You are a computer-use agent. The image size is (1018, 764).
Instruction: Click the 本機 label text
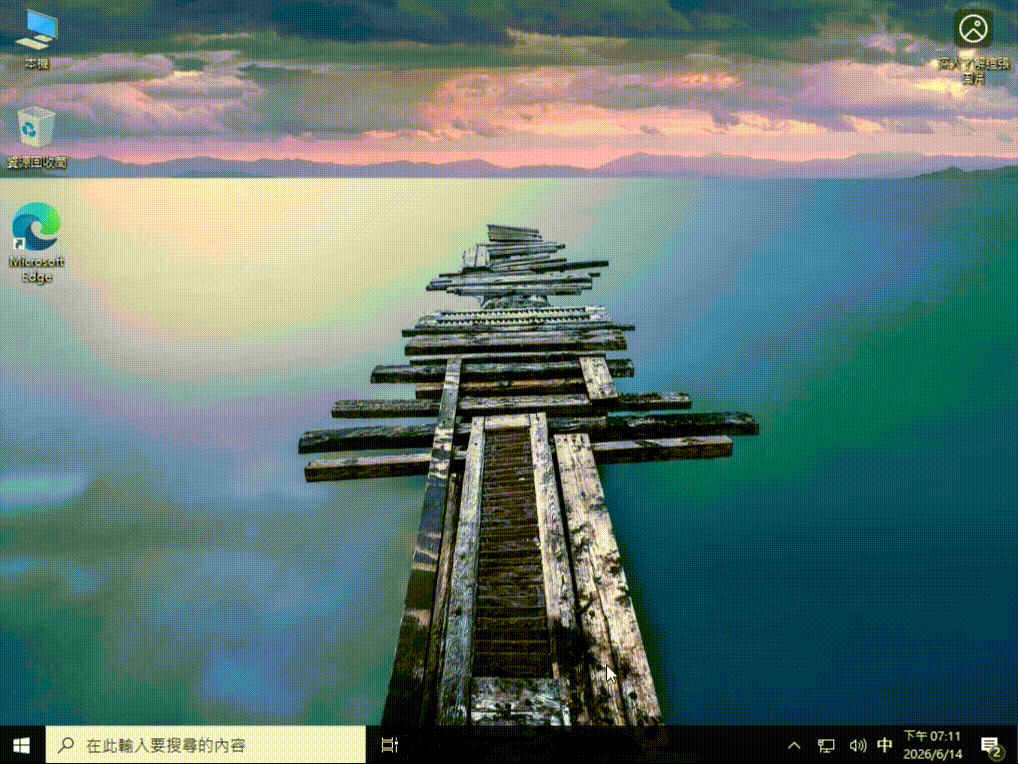[37, 64]
